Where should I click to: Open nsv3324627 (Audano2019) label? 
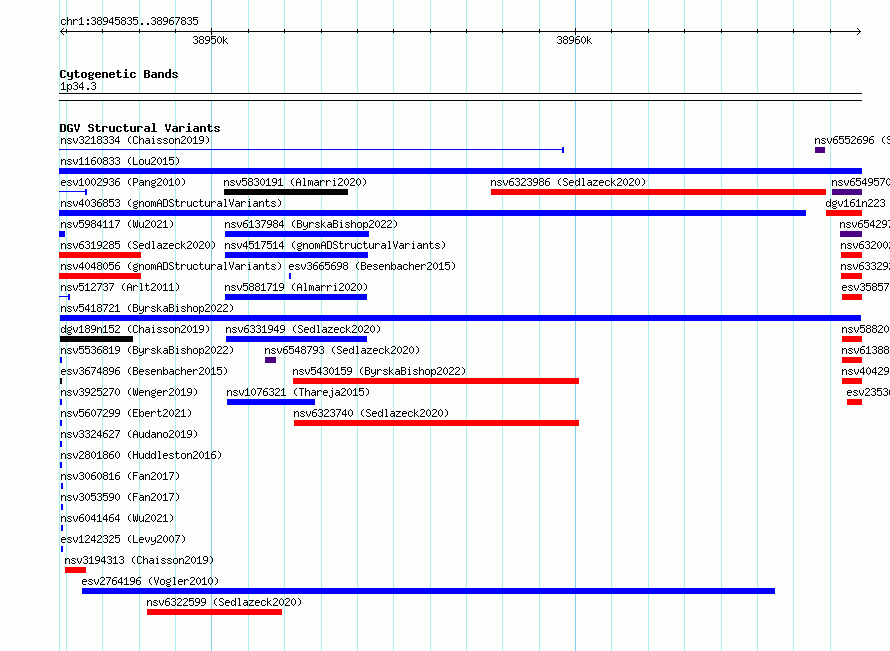129,434
